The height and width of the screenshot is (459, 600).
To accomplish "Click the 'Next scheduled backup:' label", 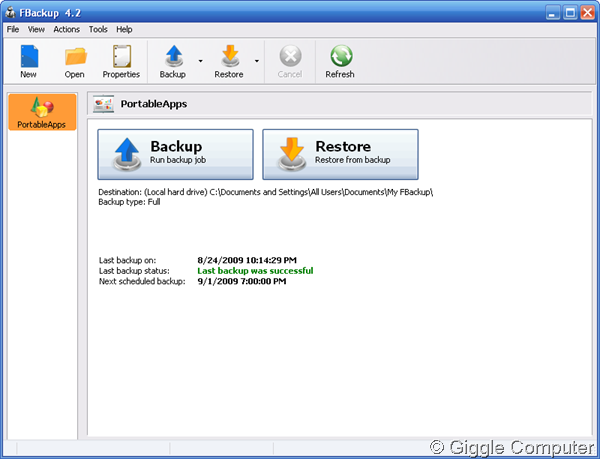I will (x=142, y=282).
